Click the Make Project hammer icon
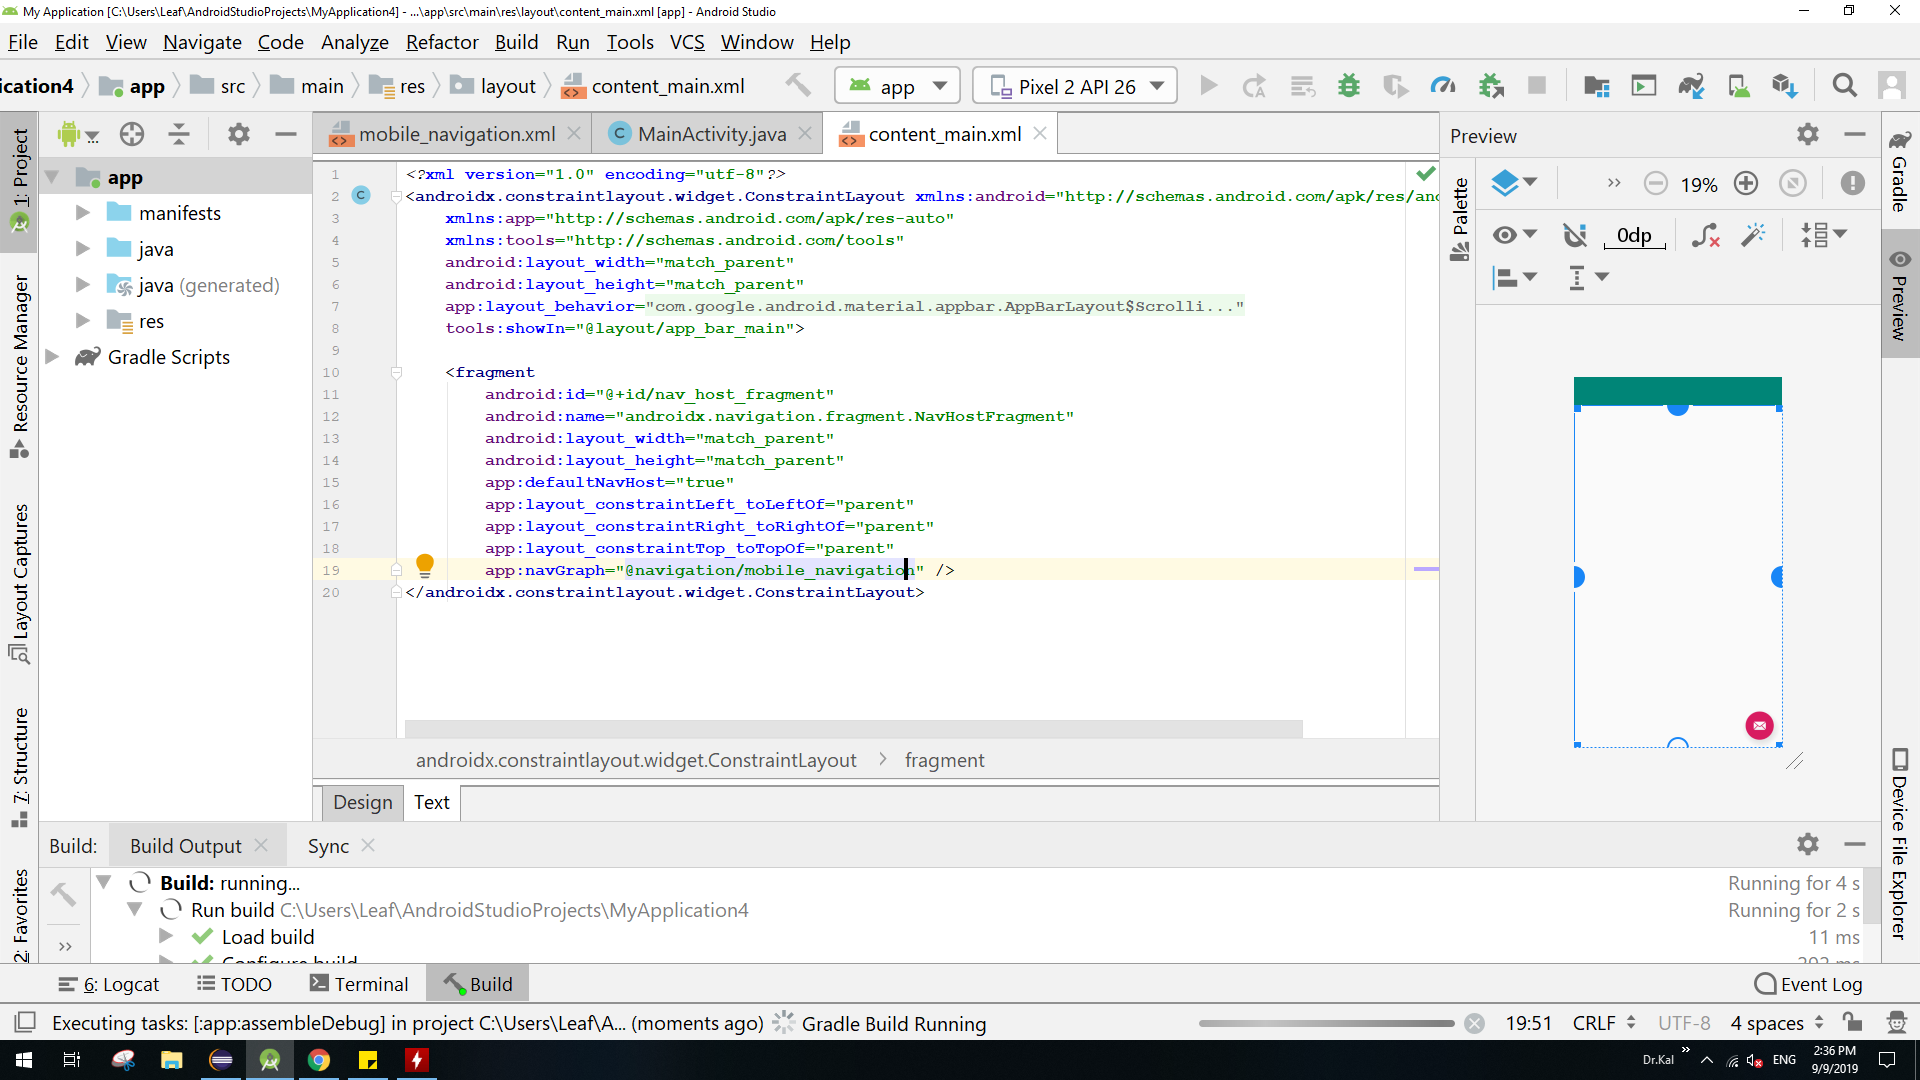Image resolution: width=1920 pixels, height=1080 pixels. [798, 86]
